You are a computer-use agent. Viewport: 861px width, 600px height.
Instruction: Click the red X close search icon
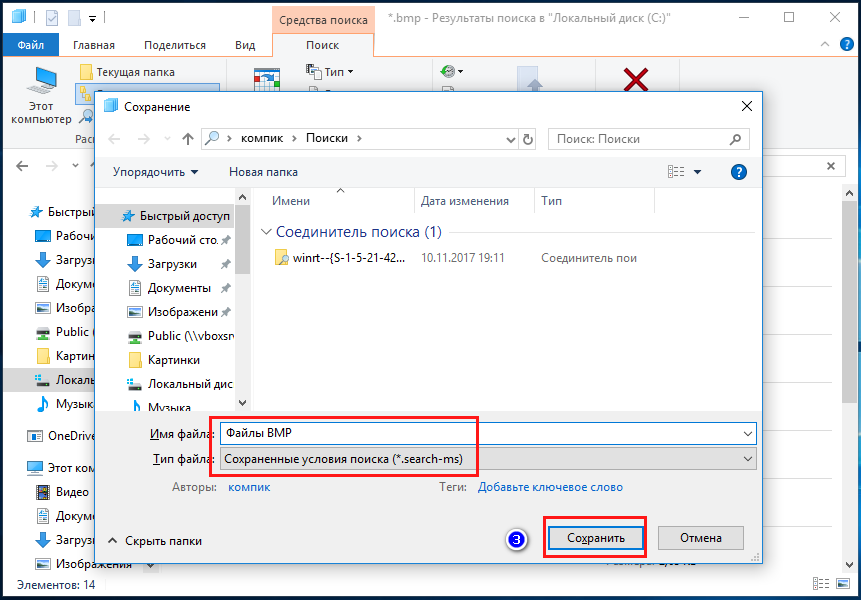point(636,80)
